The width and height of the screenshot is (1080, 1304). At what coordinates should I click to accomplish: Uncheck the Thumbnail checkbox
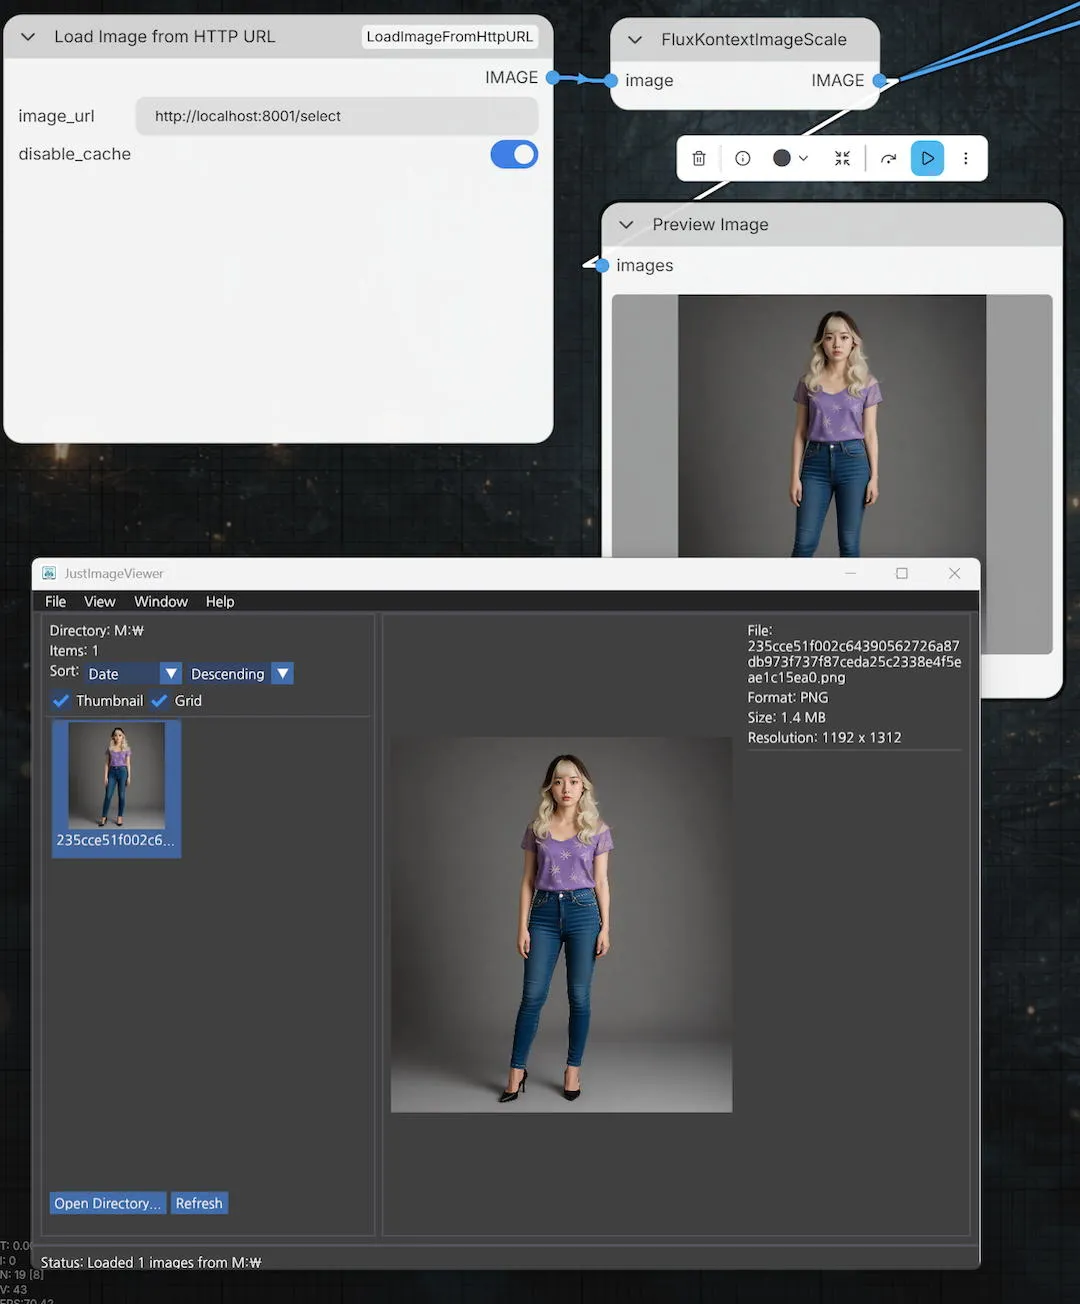61,700
